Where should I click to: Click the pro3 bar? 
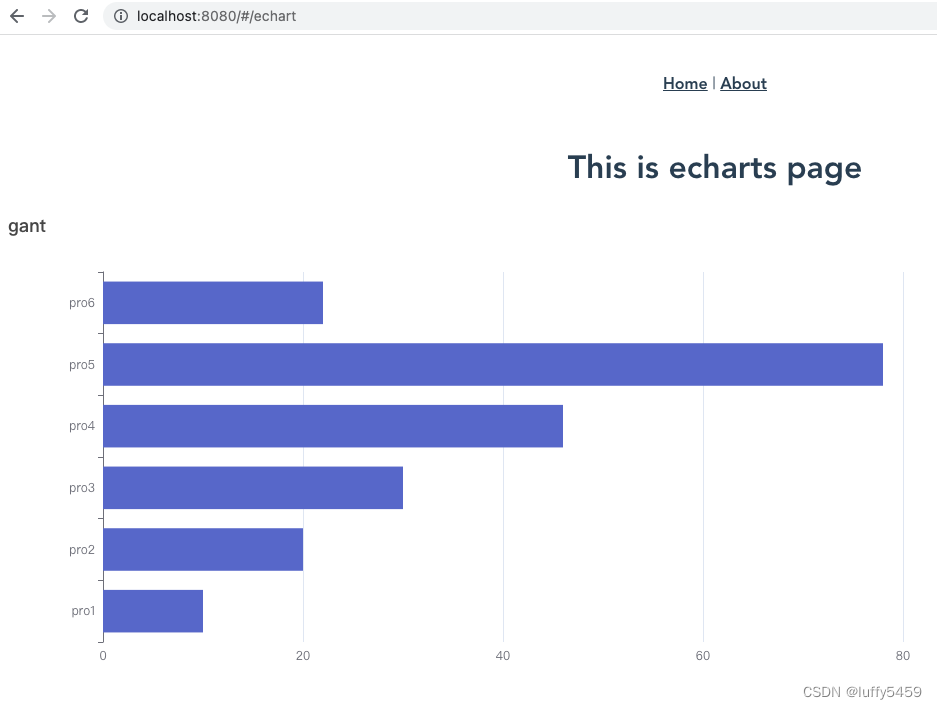pos(252,488)
